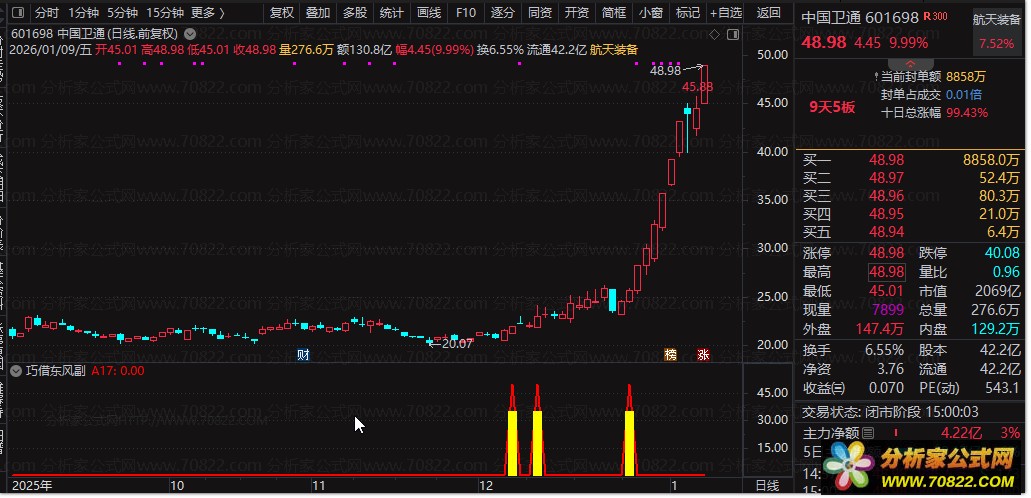Click the 跌停 price 40.08

(1002, 253)
